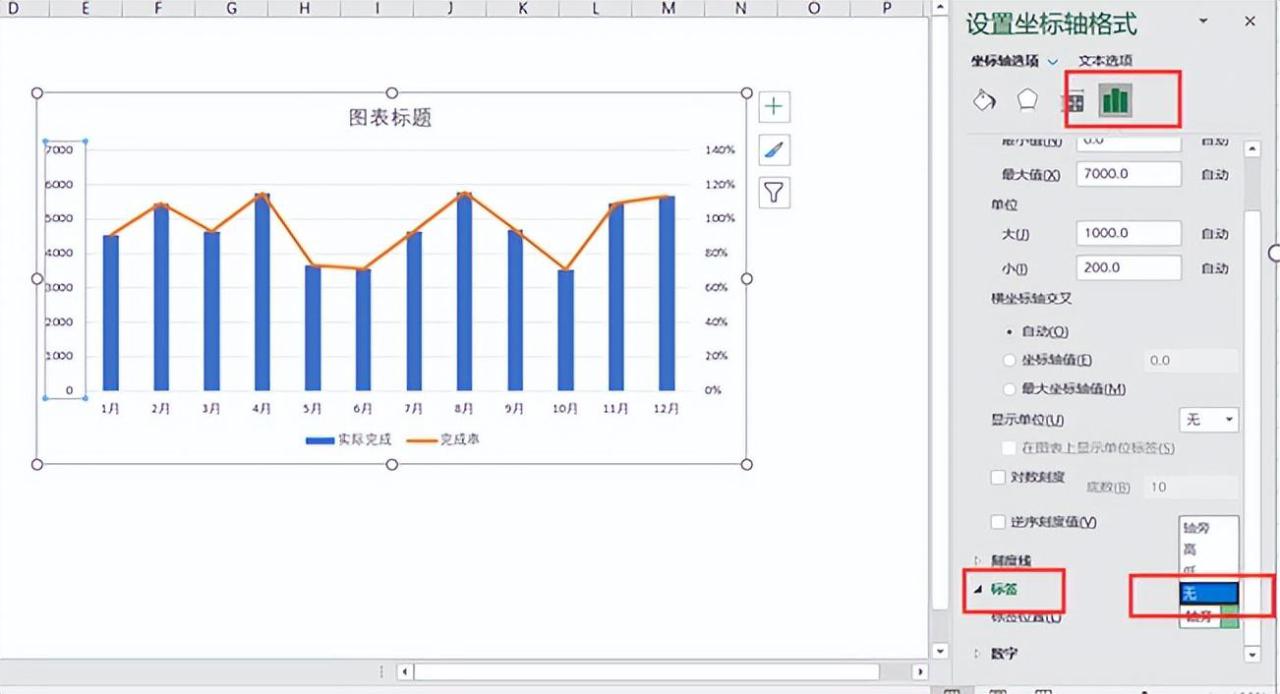Click the sheet vertical scrollbar up arrow
The height and width of the screenshot is (694, 1280).
click(939, 8)
